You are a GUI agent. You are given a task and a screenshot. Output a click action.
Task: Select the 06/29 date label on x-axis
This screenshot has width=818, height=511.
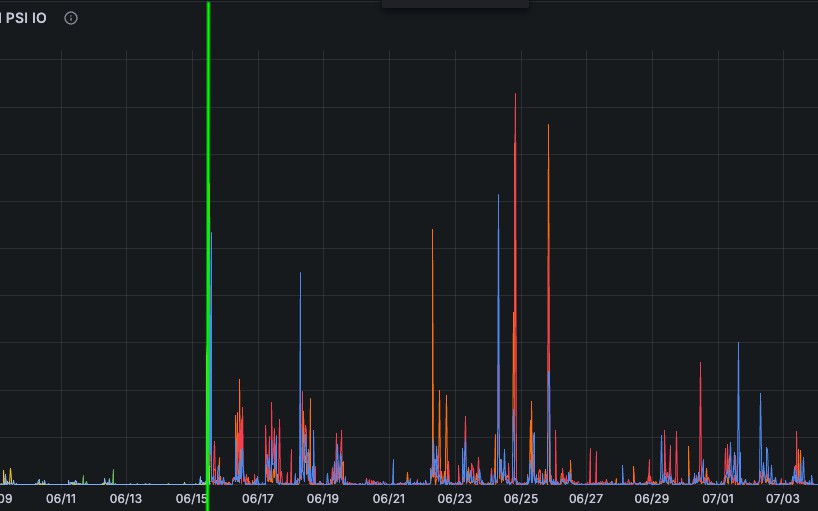coord(652,498)
